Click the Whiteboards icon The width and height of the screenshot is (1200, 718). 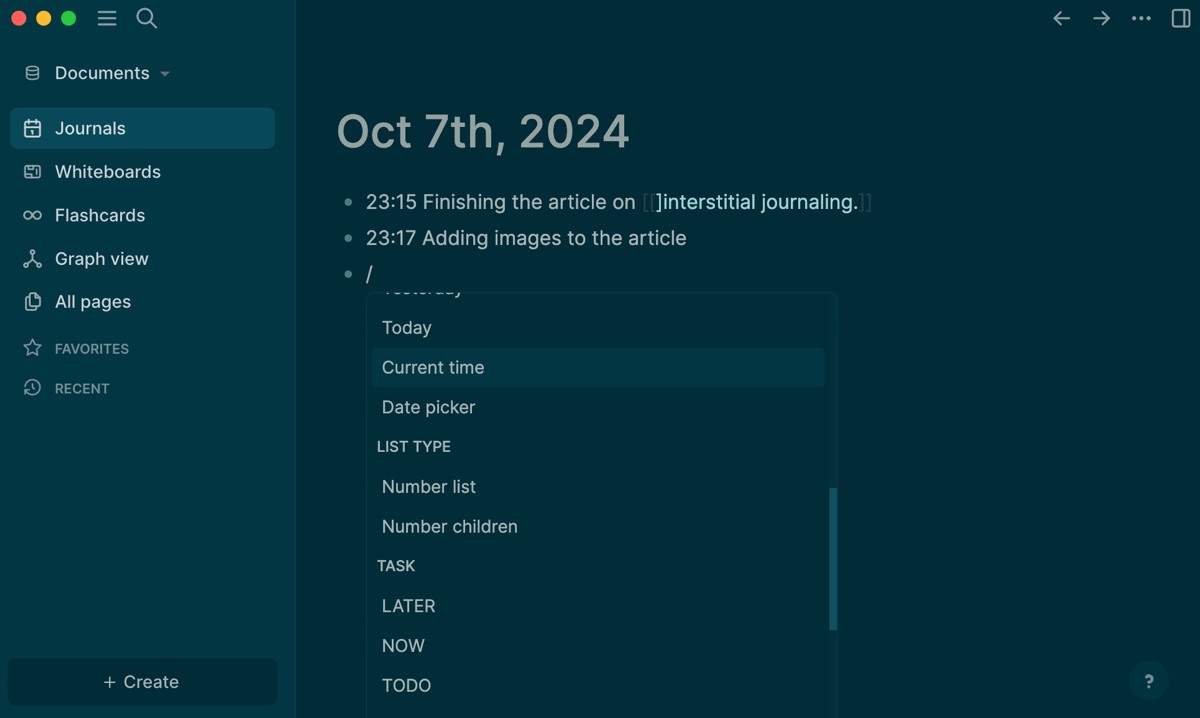point(32,172)
